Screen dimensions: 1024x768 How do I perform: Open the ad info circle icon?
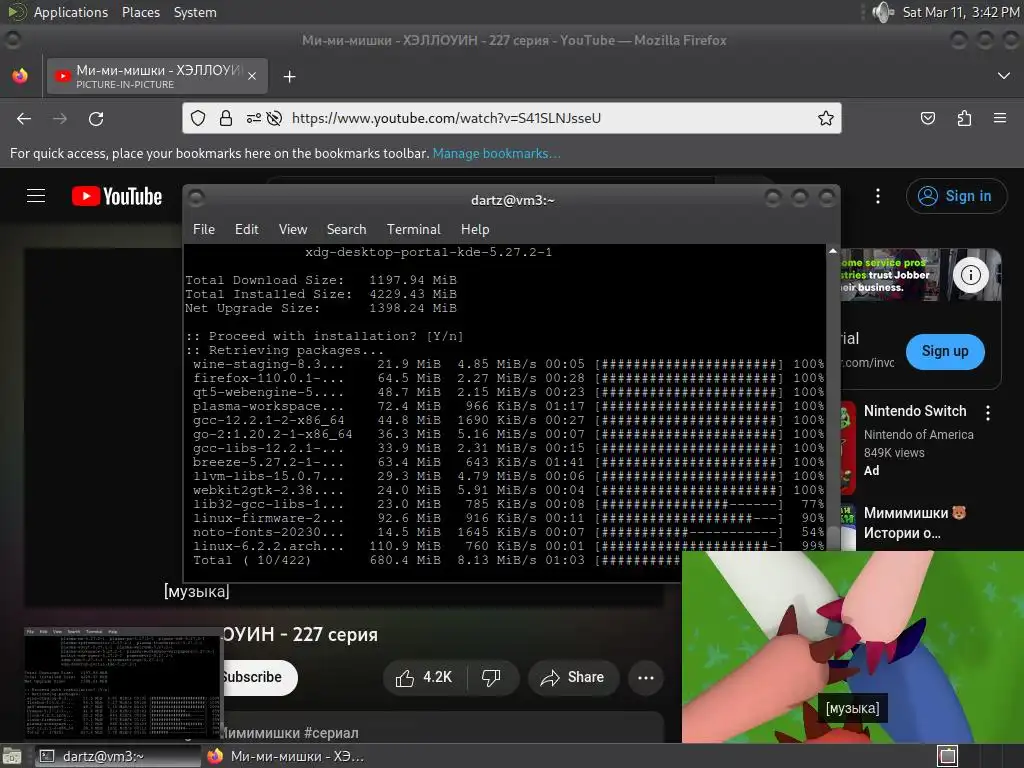970,275
